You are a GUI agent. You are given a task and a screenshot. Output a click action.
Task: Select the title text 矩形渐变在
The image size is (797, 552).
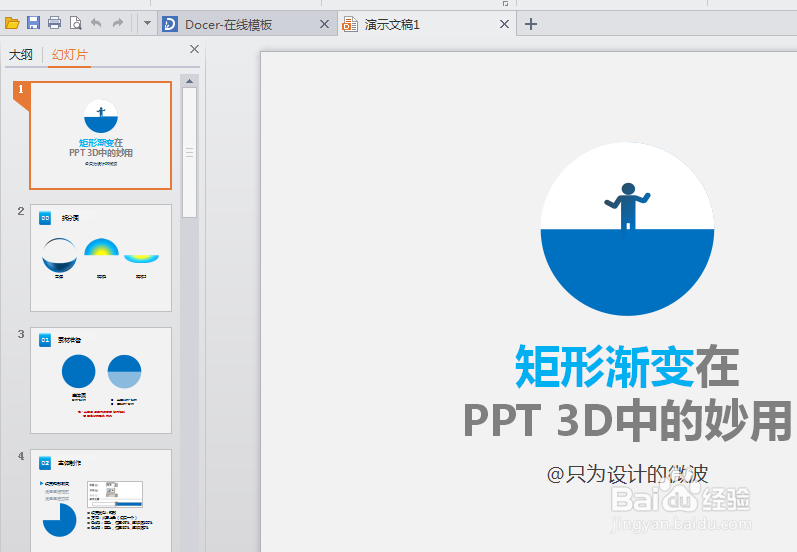point(627,366)
